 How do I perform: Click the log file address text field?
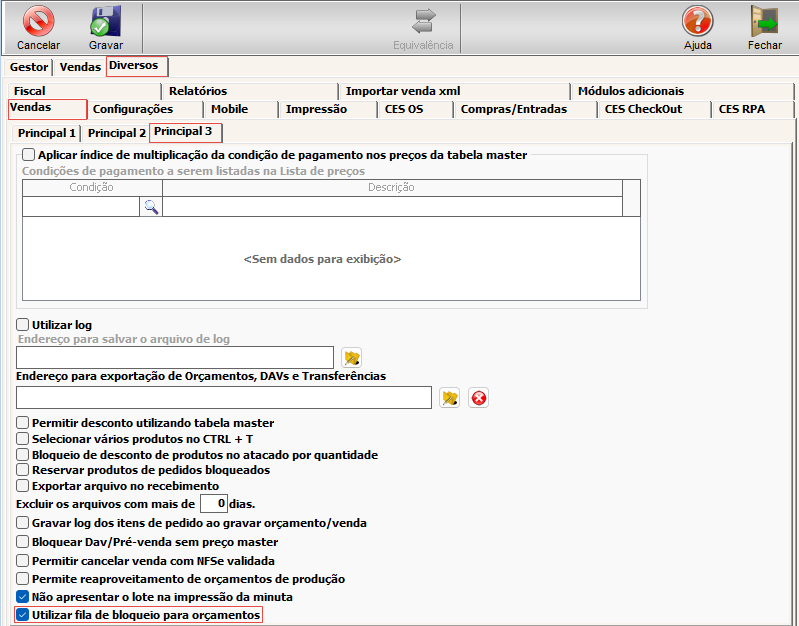click(x=175, y=358)
